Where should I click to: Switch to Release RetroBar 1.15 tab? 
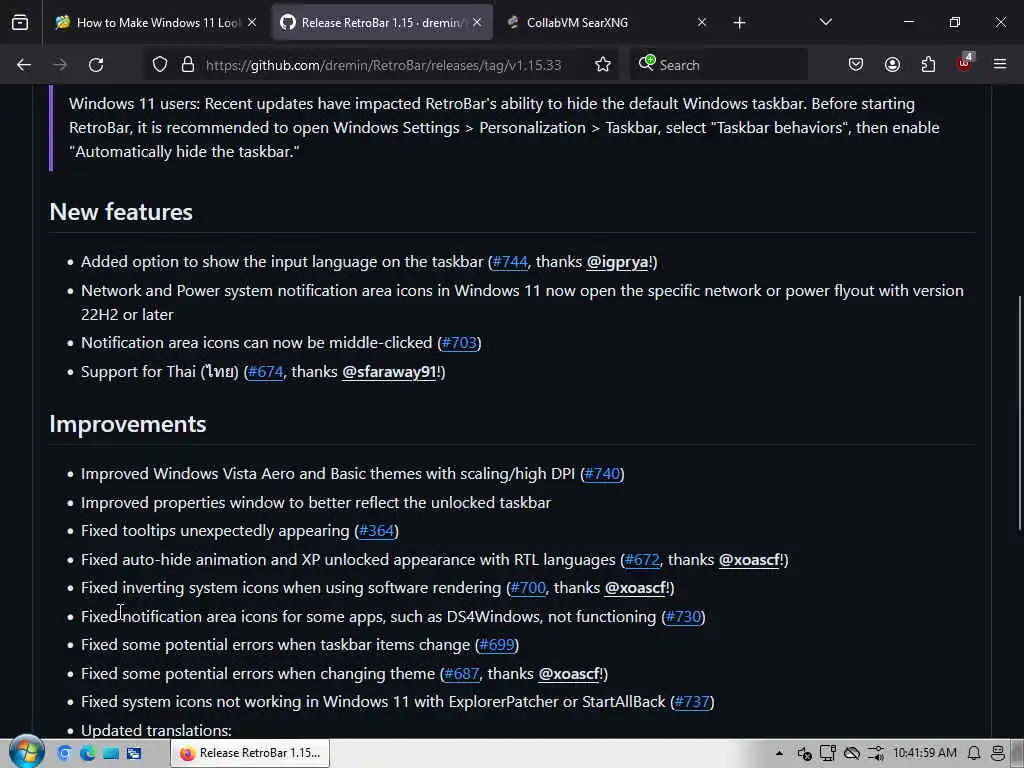(x=382, y=22)
